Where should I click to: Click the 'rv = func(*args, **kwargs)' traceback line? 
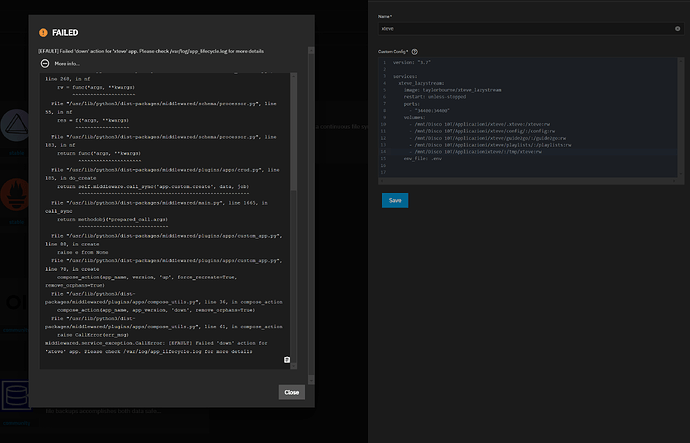click(95, 87)
